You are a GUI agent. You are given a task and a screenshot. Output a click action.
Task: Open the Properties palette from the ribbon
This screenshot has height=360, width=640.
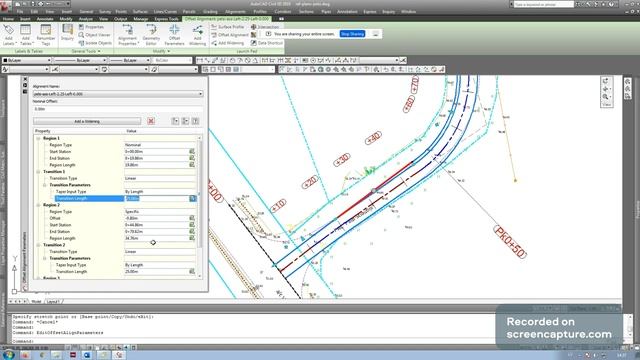pos(91,27)
